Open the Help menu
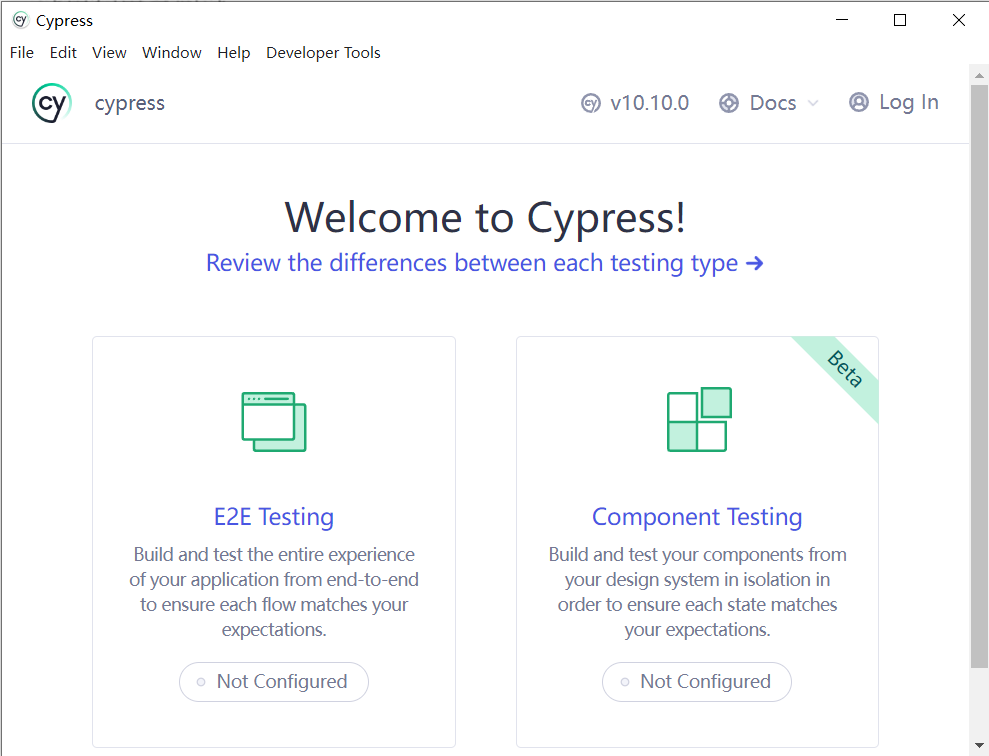The width and height of the screenshot is (989, 756). point(233,52)
